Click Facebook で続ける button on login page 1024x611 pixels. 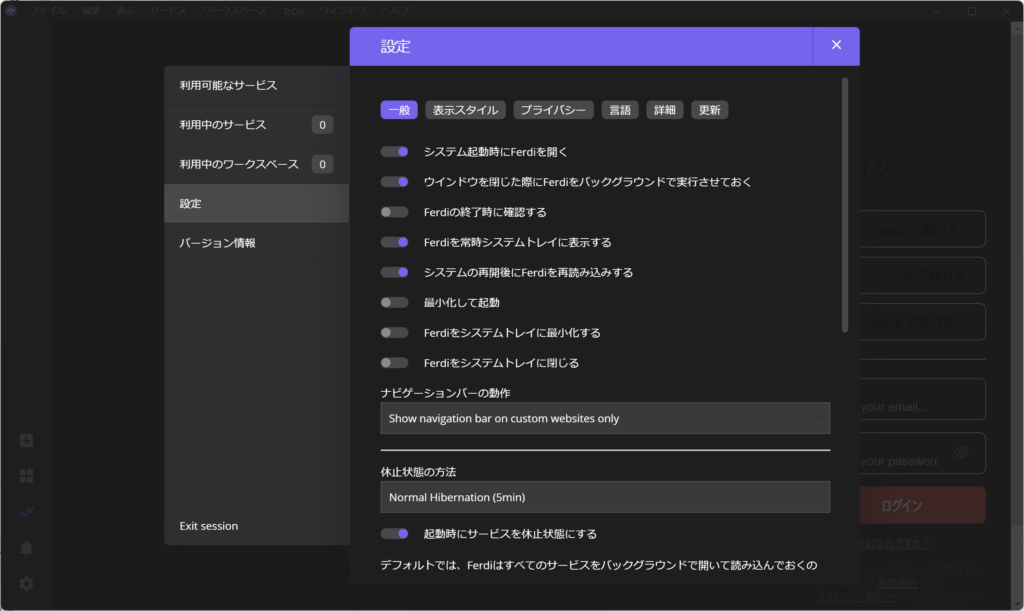[x=922, y=275]
